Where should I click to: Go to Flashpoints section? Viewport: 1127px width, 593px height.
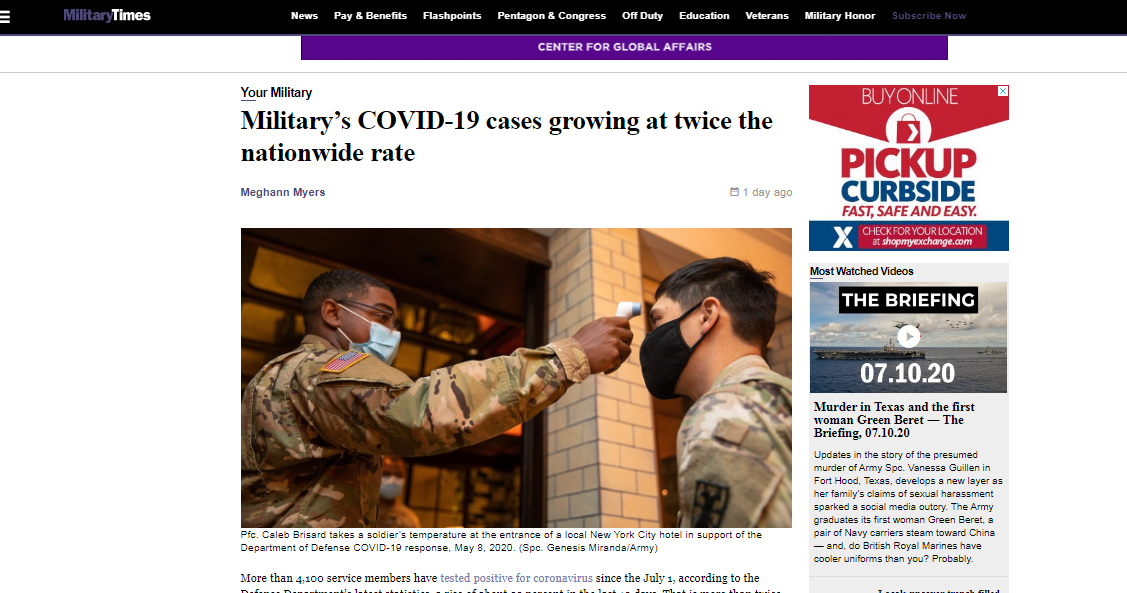coord(452,16)
